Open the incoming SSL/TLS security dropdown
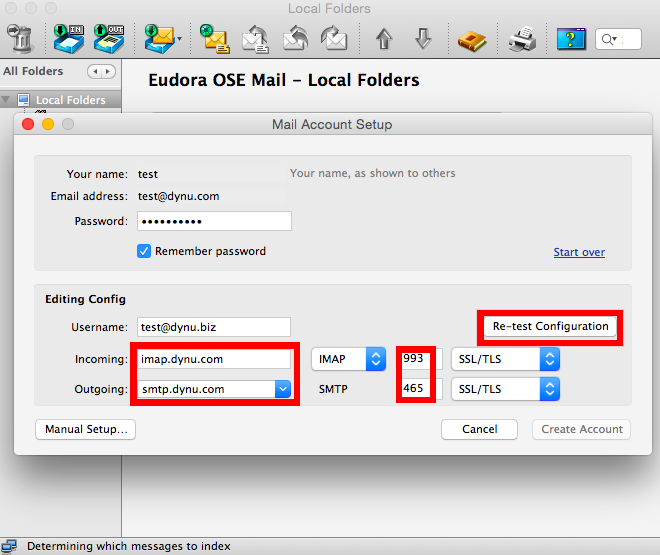The height and width of the screenshot is (555, 660). [505, 359]
